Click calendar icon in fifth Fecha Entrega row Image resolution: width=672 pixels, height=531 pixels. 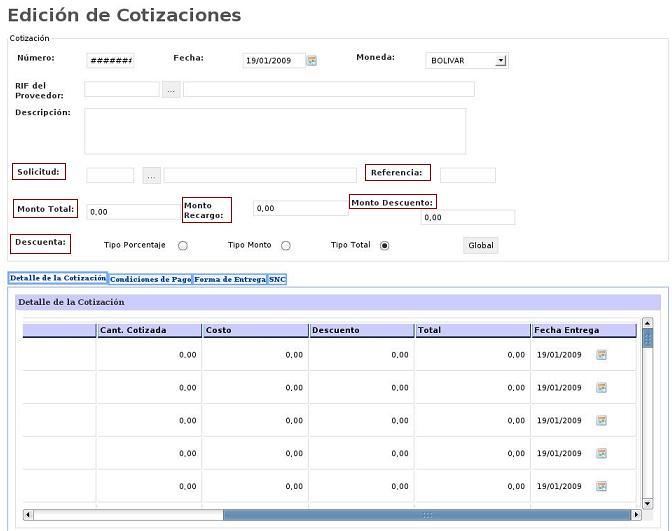point(602,487)
